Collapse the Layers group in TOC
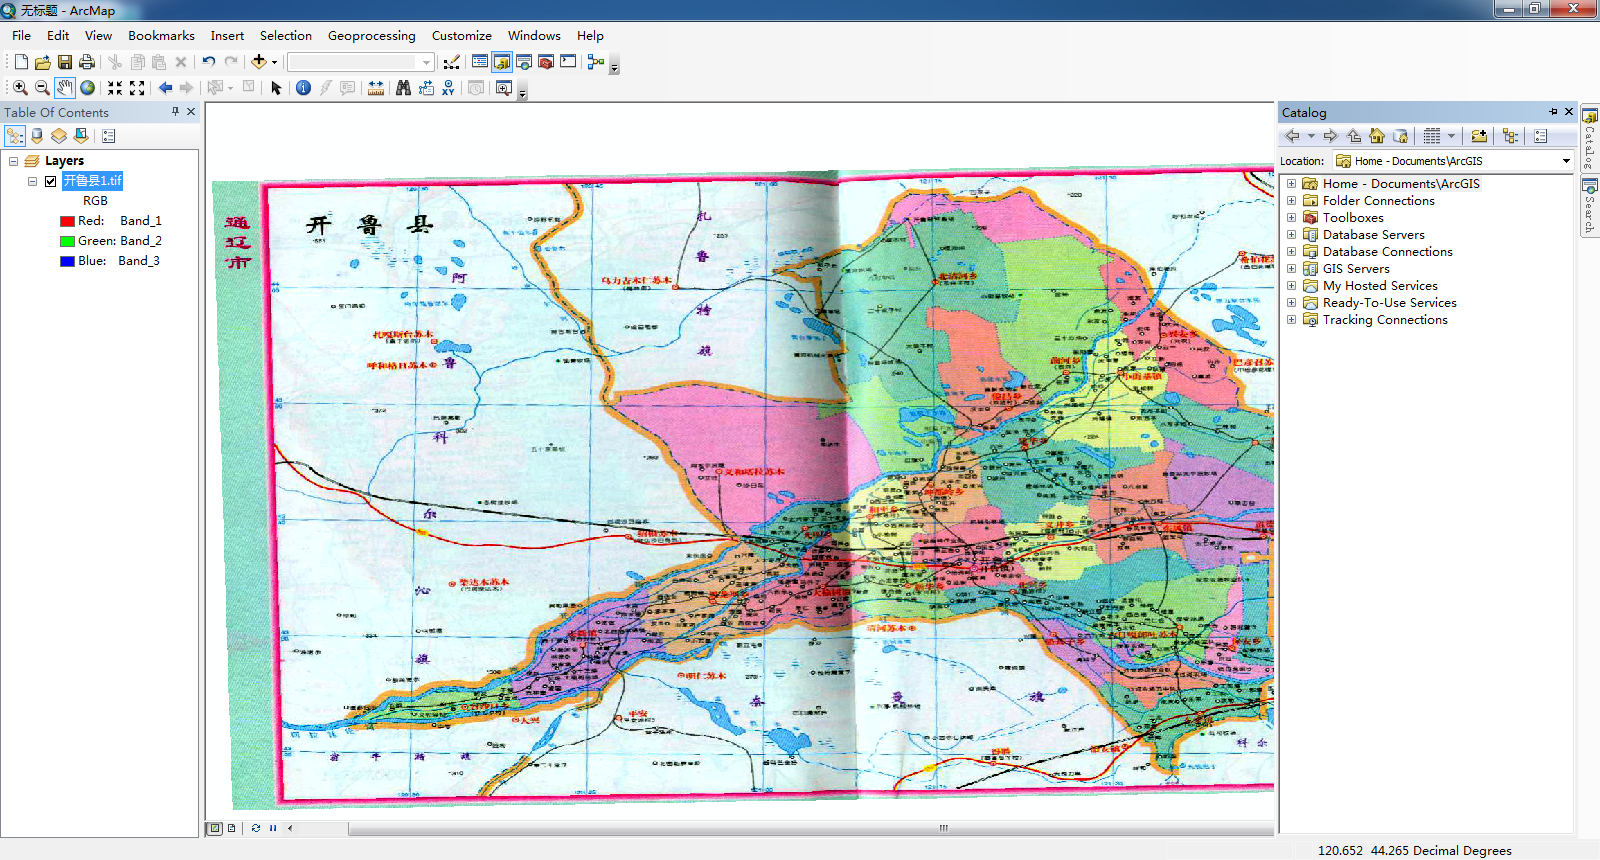 13,161
